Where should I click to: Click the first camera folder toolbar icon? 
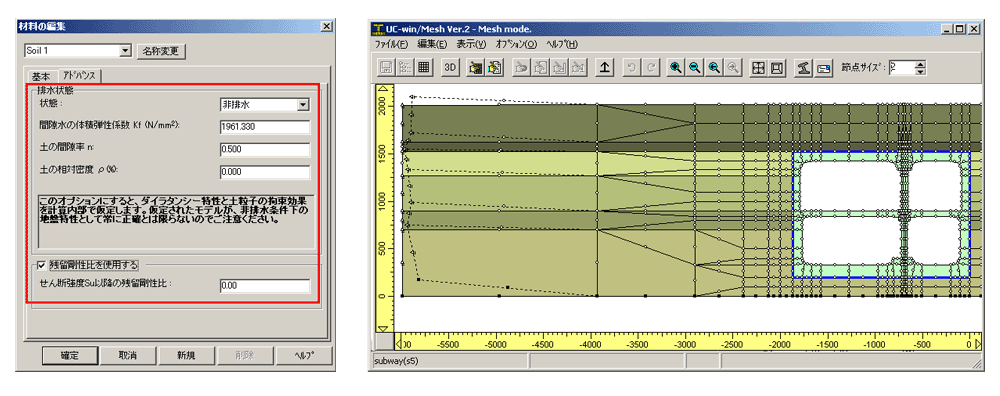coord(474,68)
